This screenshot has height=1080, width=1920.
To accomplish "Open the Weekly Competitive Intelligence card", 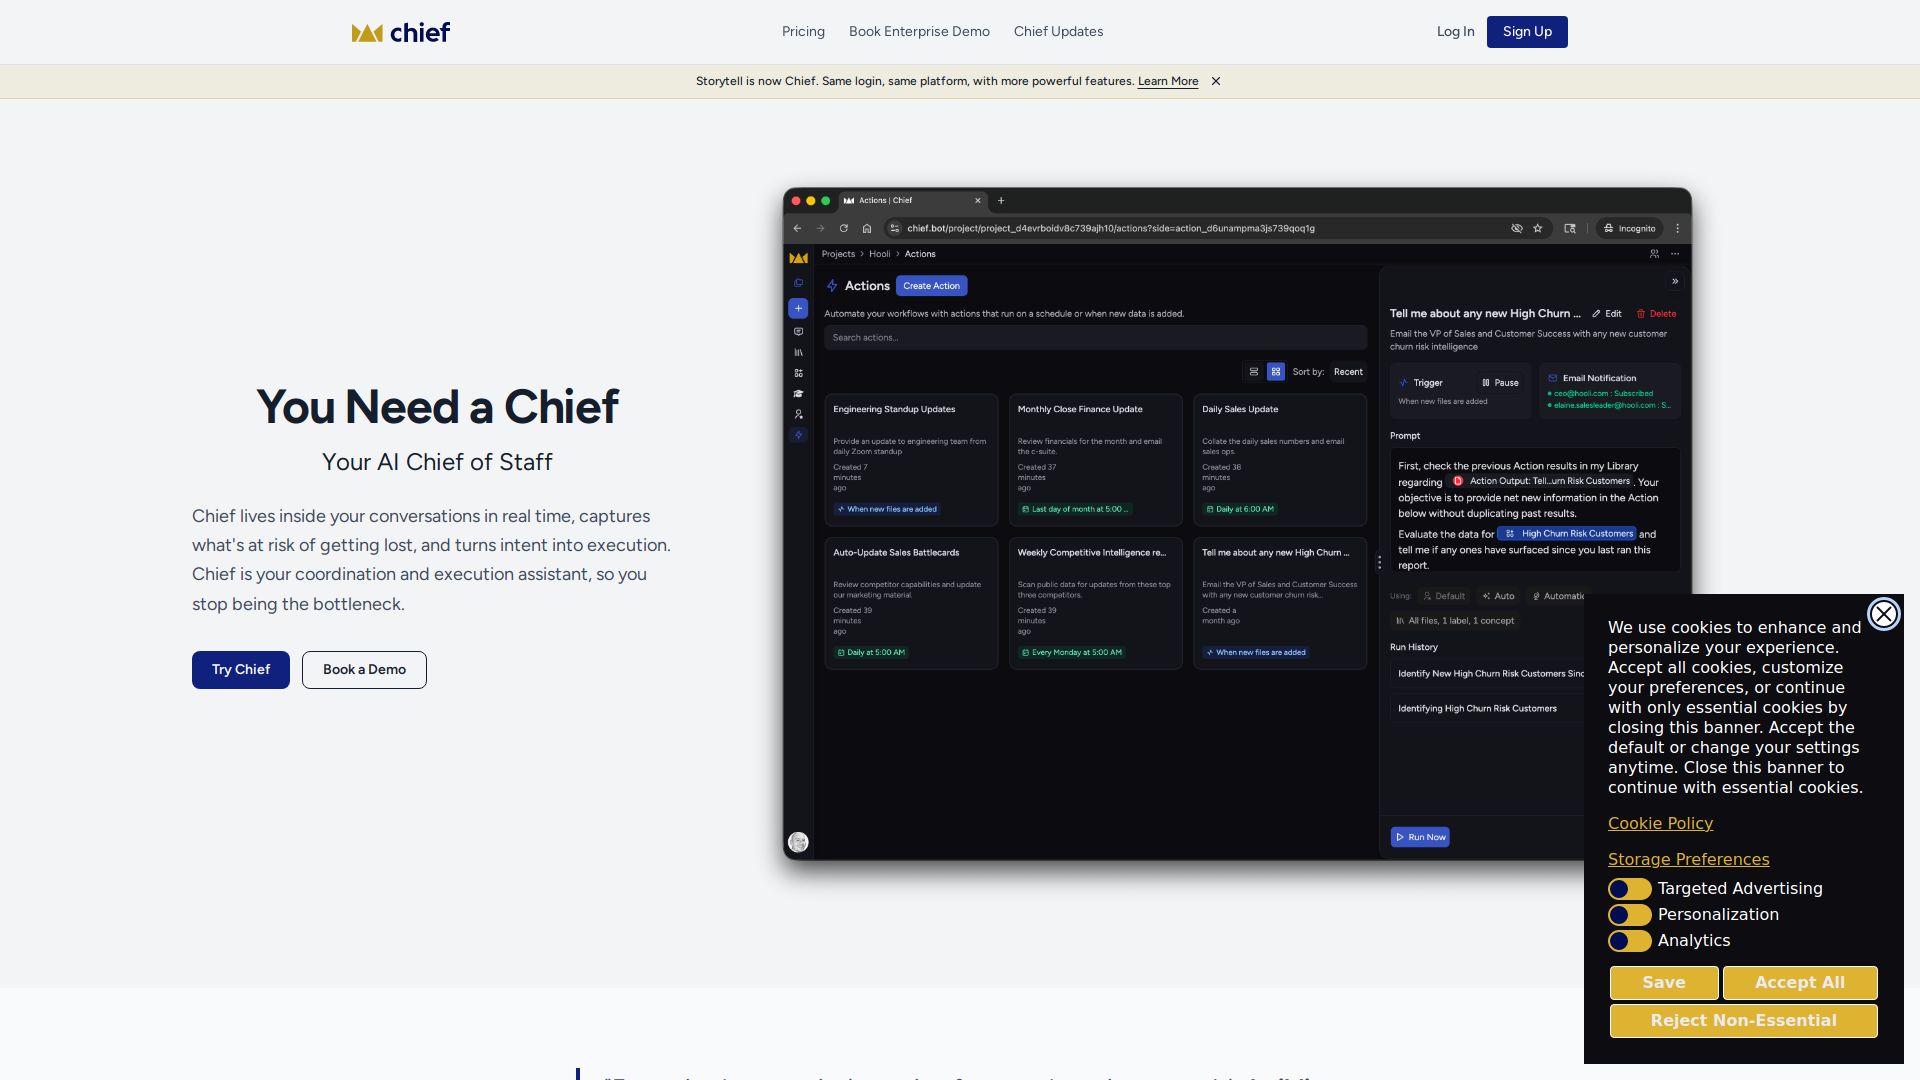I will point(1095,603).
